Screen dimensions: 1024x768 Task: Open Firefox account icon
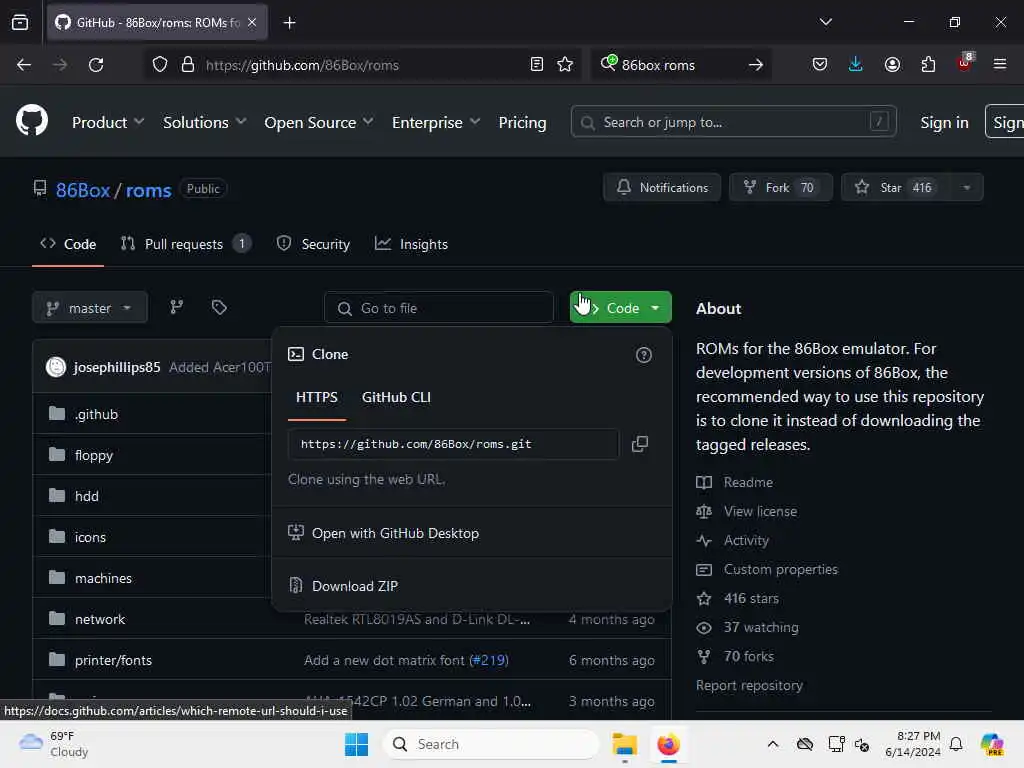coord(892,65)
